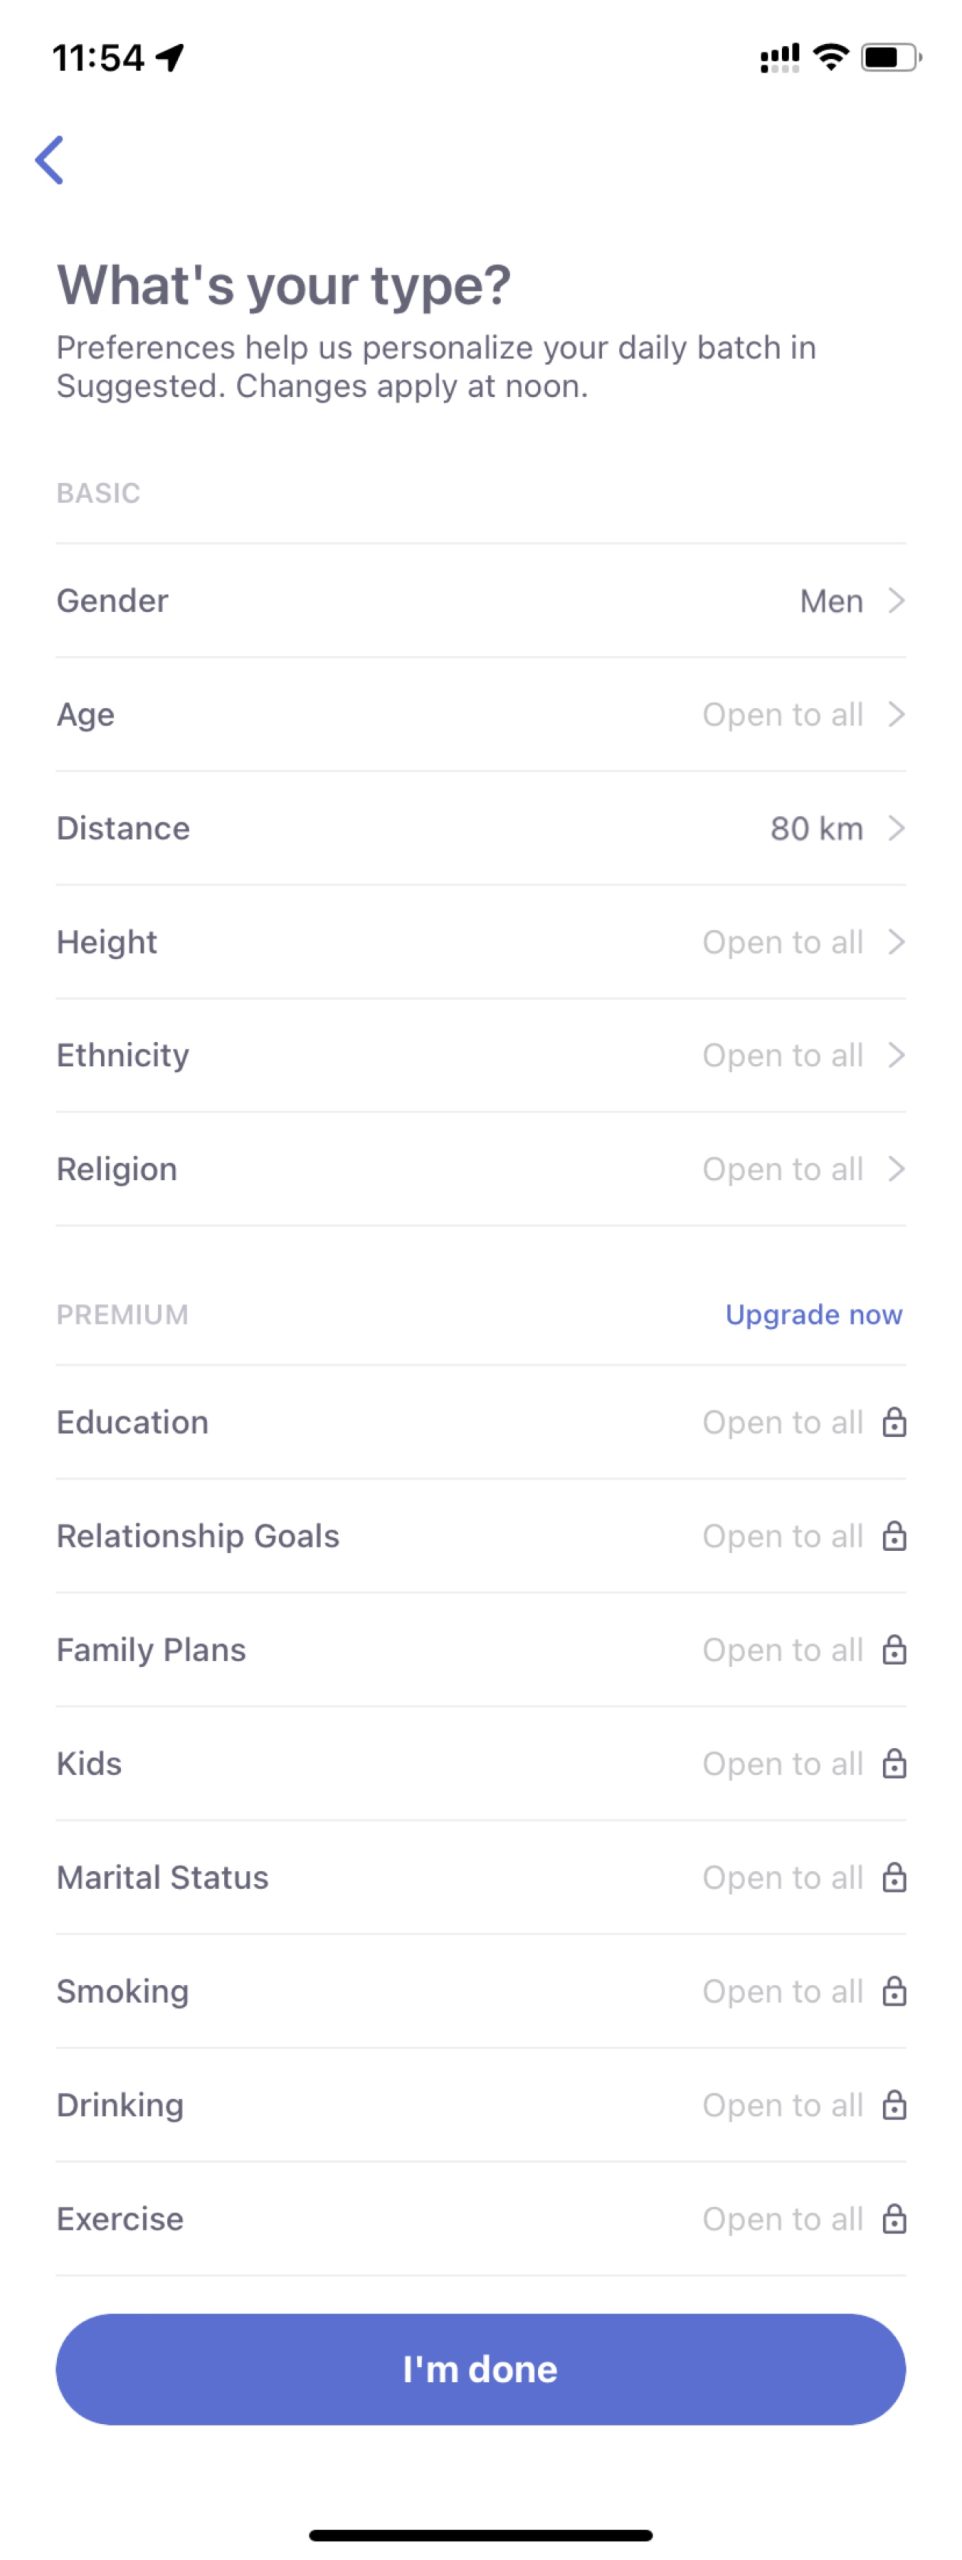Open the Ethnicity preference row

click(480, 1055)
